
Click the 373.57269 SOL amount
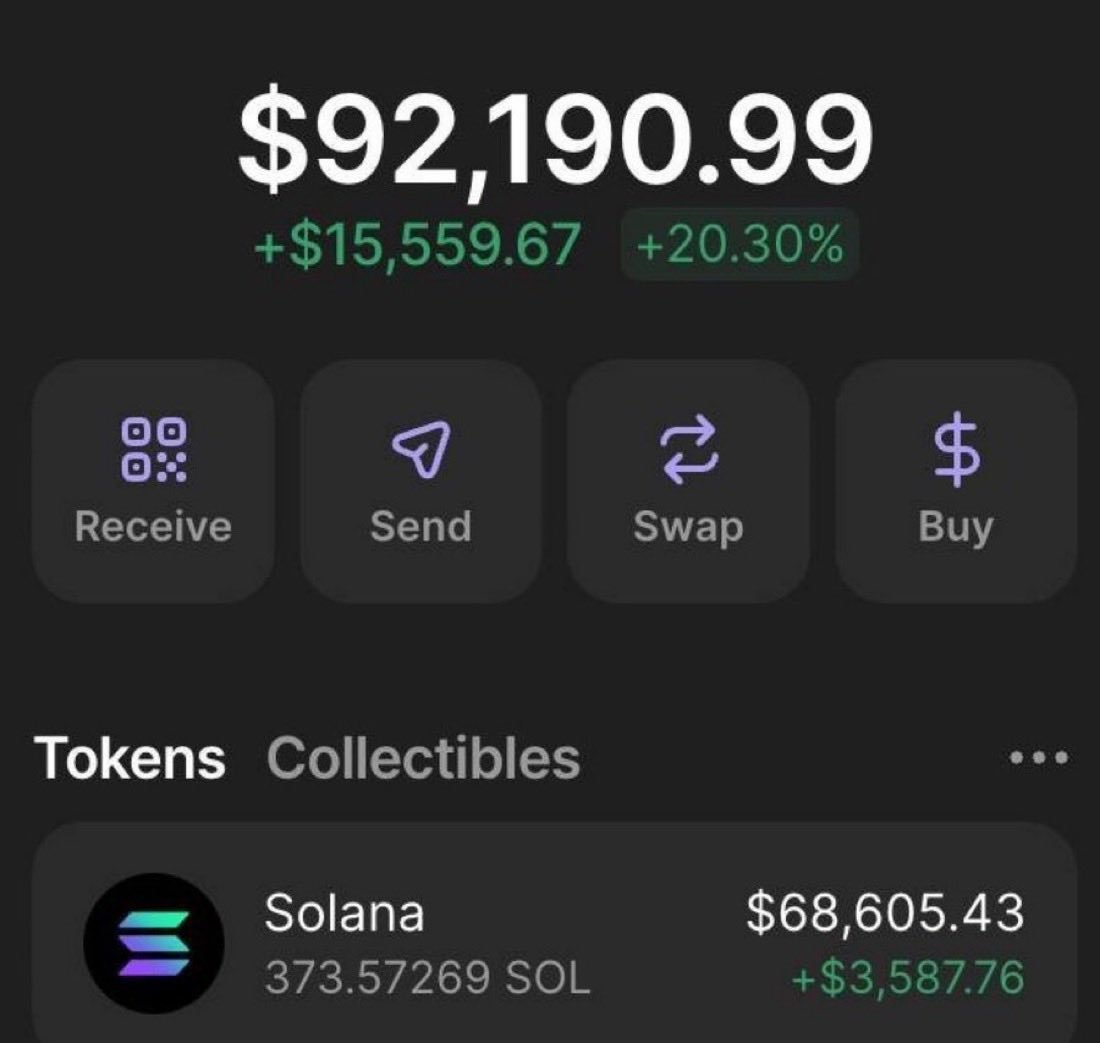(x=428, y=978)
